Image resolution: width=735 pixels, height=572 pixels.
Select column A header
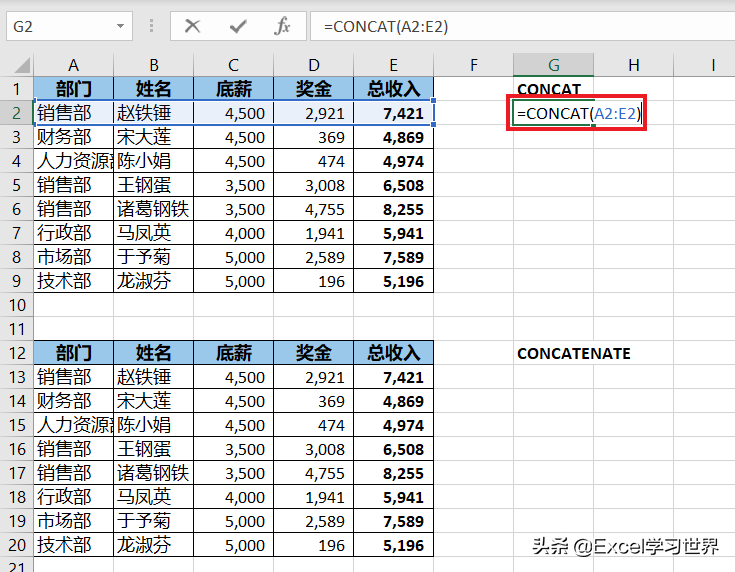pyautogui.click(x=74, y=65)
